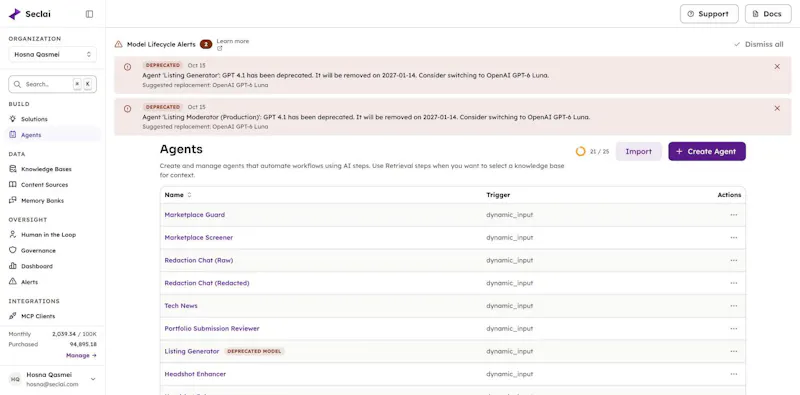Collapse sidebar with the panel toggle icon
The image size is (800, 395).
click(x=89, y=14)
